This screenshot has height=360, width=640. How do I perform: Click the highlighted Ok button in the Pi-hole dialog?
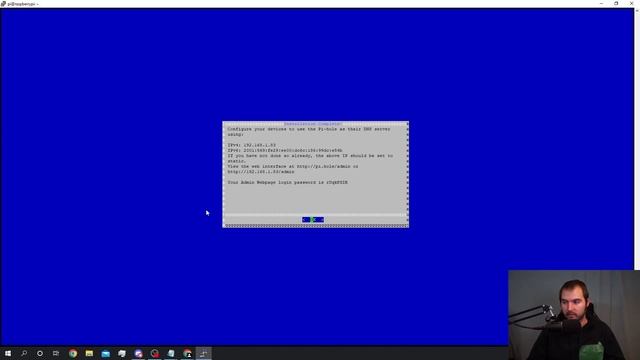[313, 220]
